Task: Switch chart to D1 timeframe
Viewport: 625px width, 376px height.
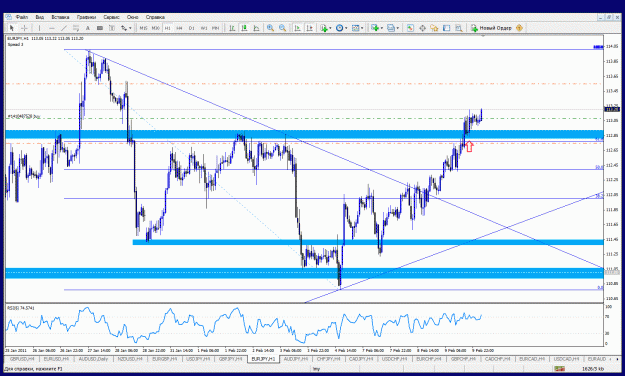Action: click(x=192, y=28)
